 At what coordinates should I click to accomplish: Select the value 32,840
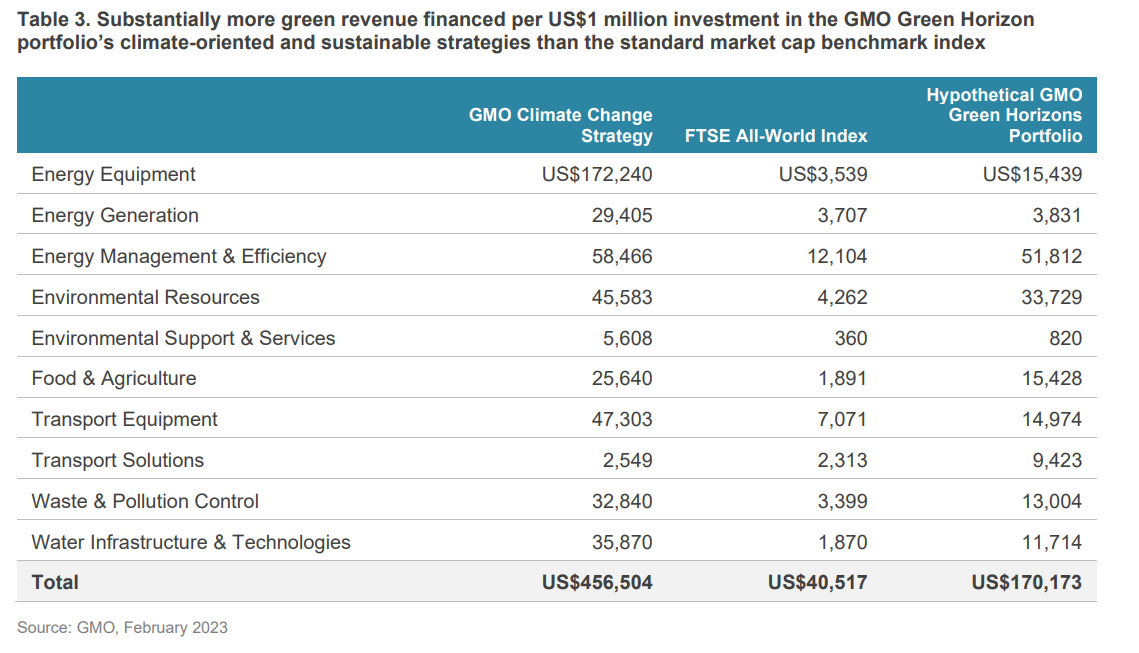[x=622, y=502]
